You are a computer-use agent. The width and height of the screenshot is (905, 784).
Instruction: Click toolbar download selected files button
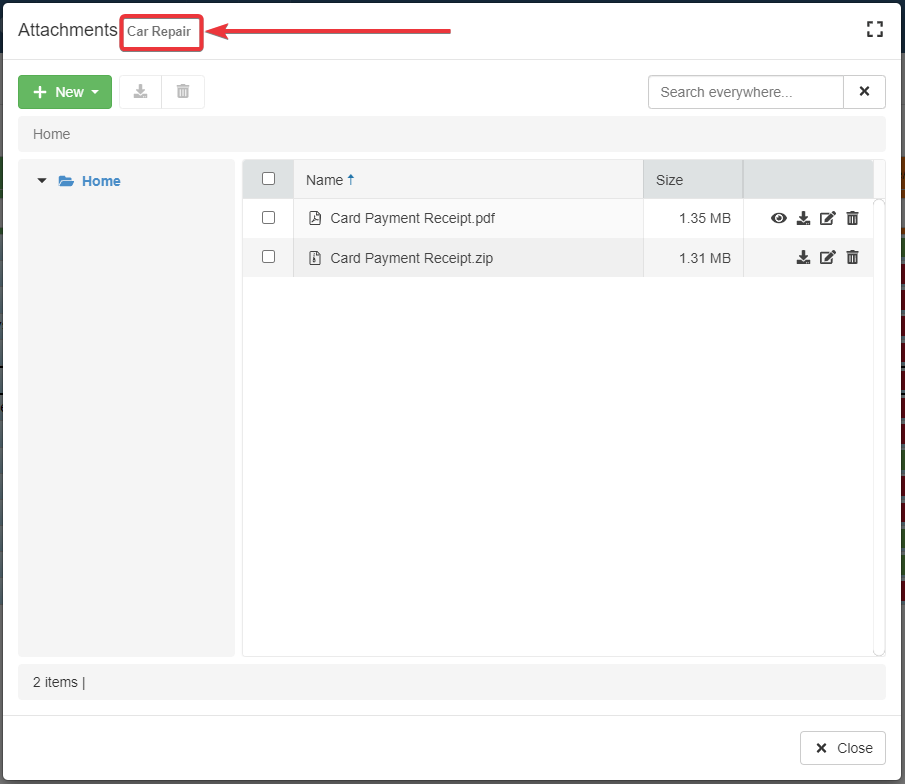pyautogui.click(x=140, y=92)
